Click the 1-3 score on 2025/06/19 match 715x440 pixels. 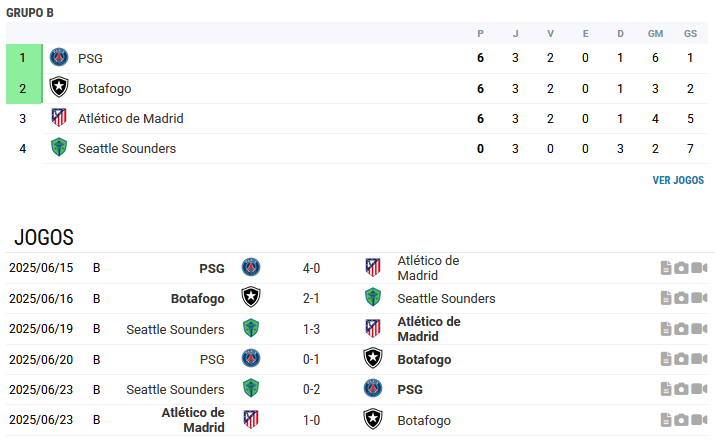point(311,329)
